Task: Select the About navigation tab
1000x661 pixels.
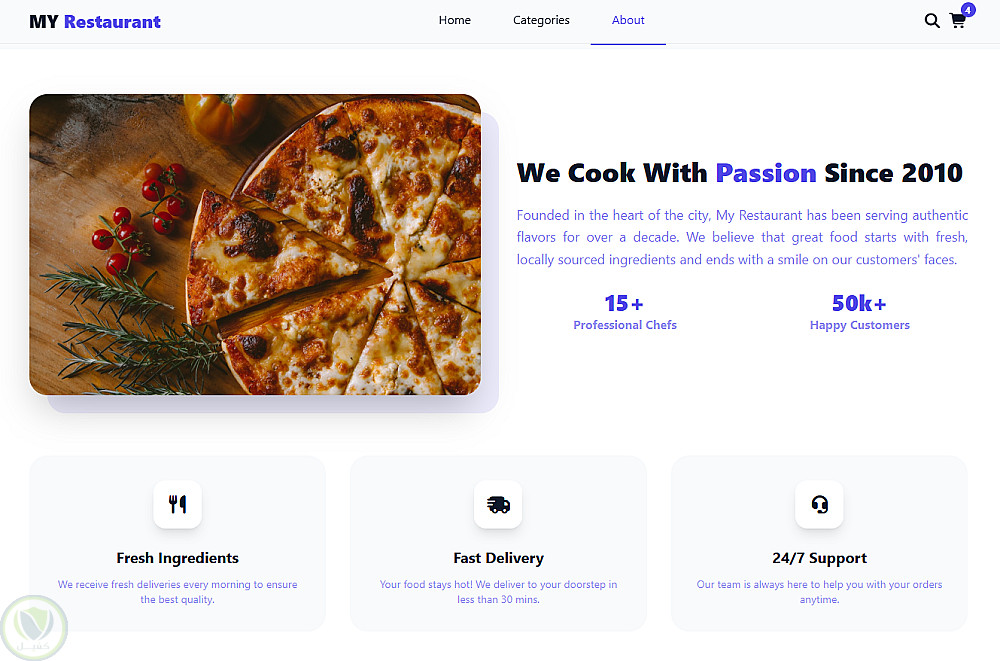Action: pyautogui.click(x=628, y=20)
